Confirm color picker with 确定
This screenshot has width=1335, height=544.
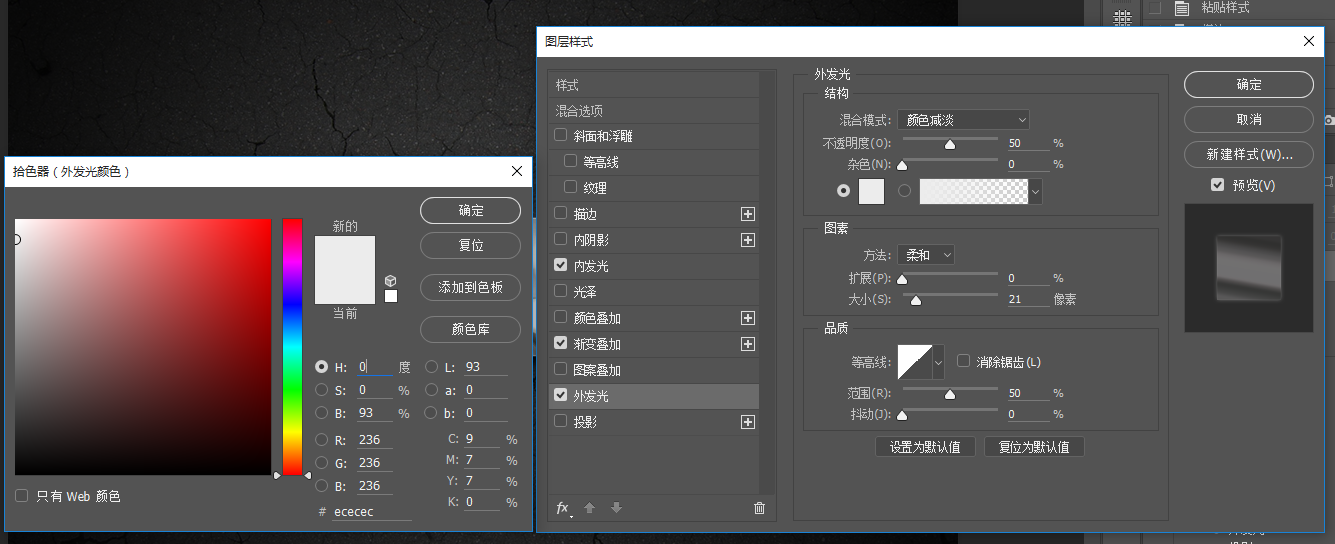(x=470, y=211)
